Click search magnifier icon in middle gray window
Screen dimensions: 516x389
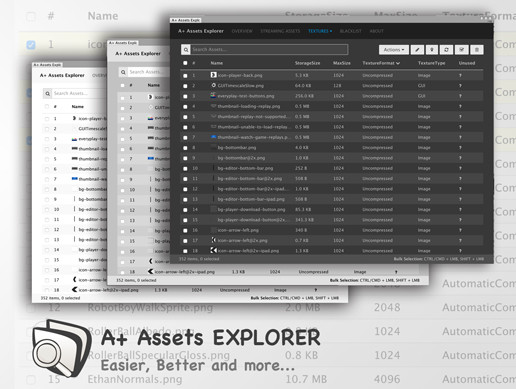123,72
